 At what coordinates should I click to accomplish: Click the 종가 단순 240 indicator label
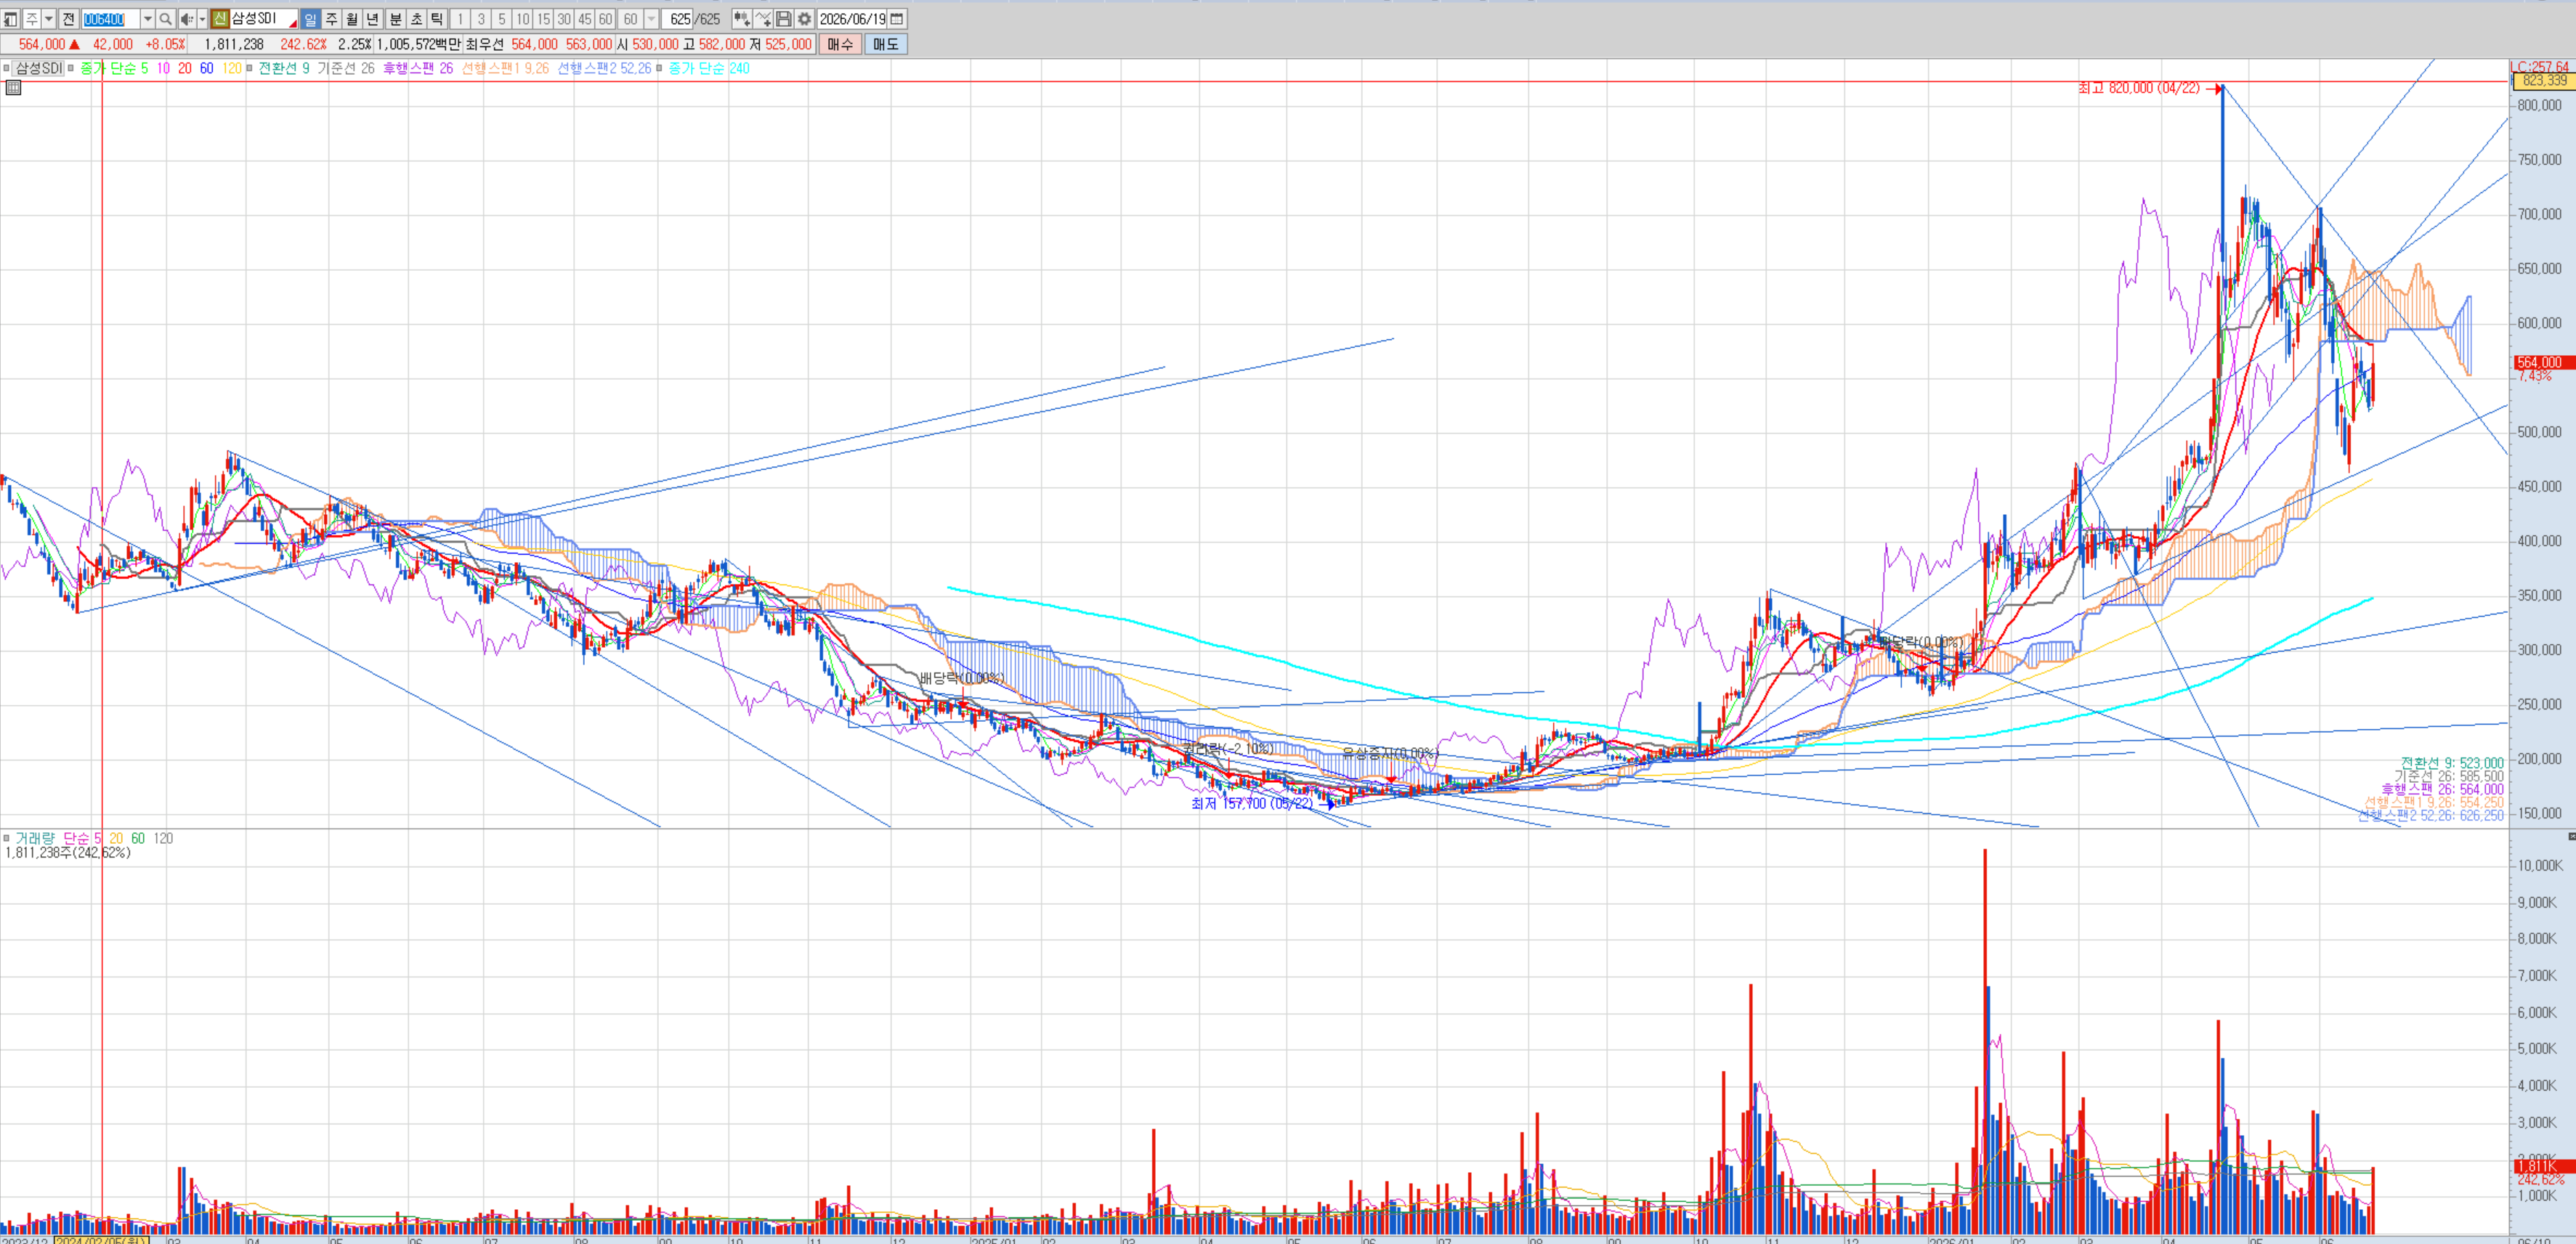pos(709,68)
